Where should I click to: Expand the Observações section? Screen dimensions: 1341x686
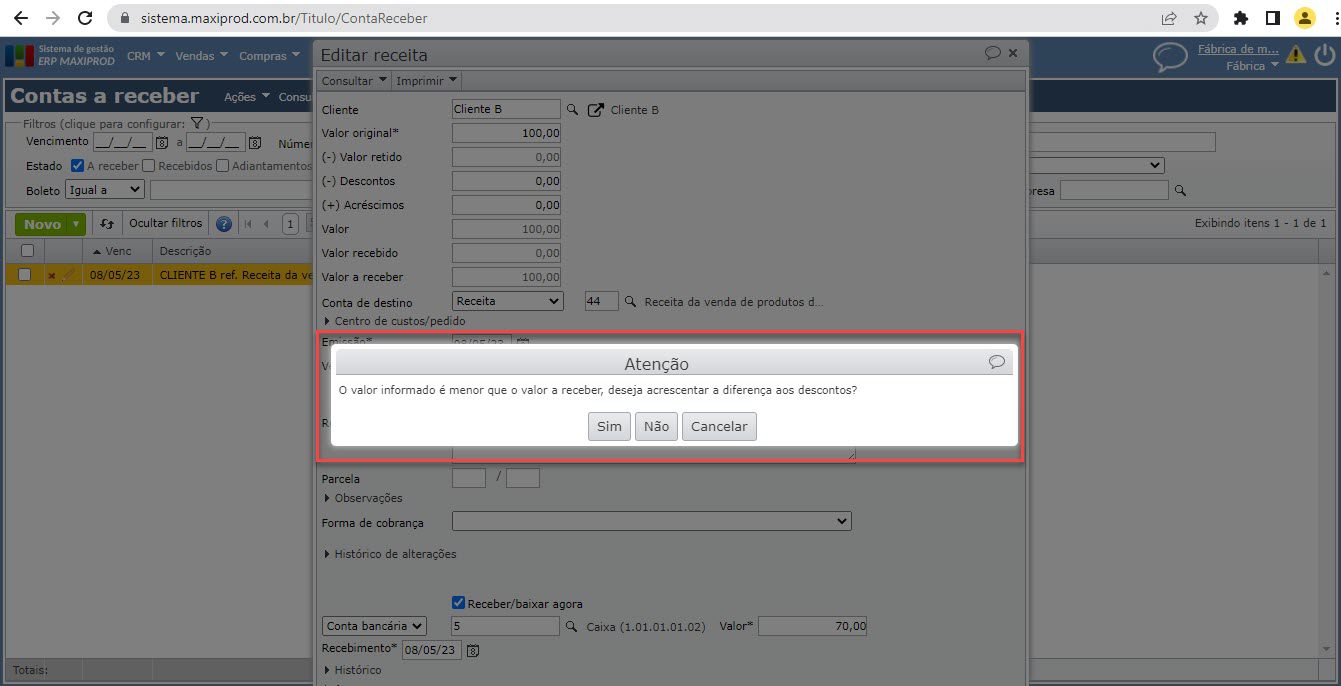[363, 498]
